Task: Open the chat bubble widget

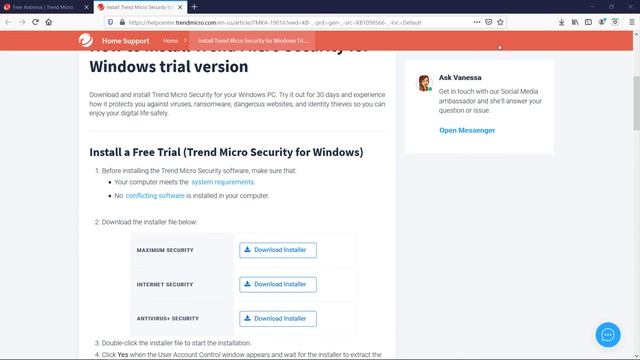Action: [x=608, y=335]
